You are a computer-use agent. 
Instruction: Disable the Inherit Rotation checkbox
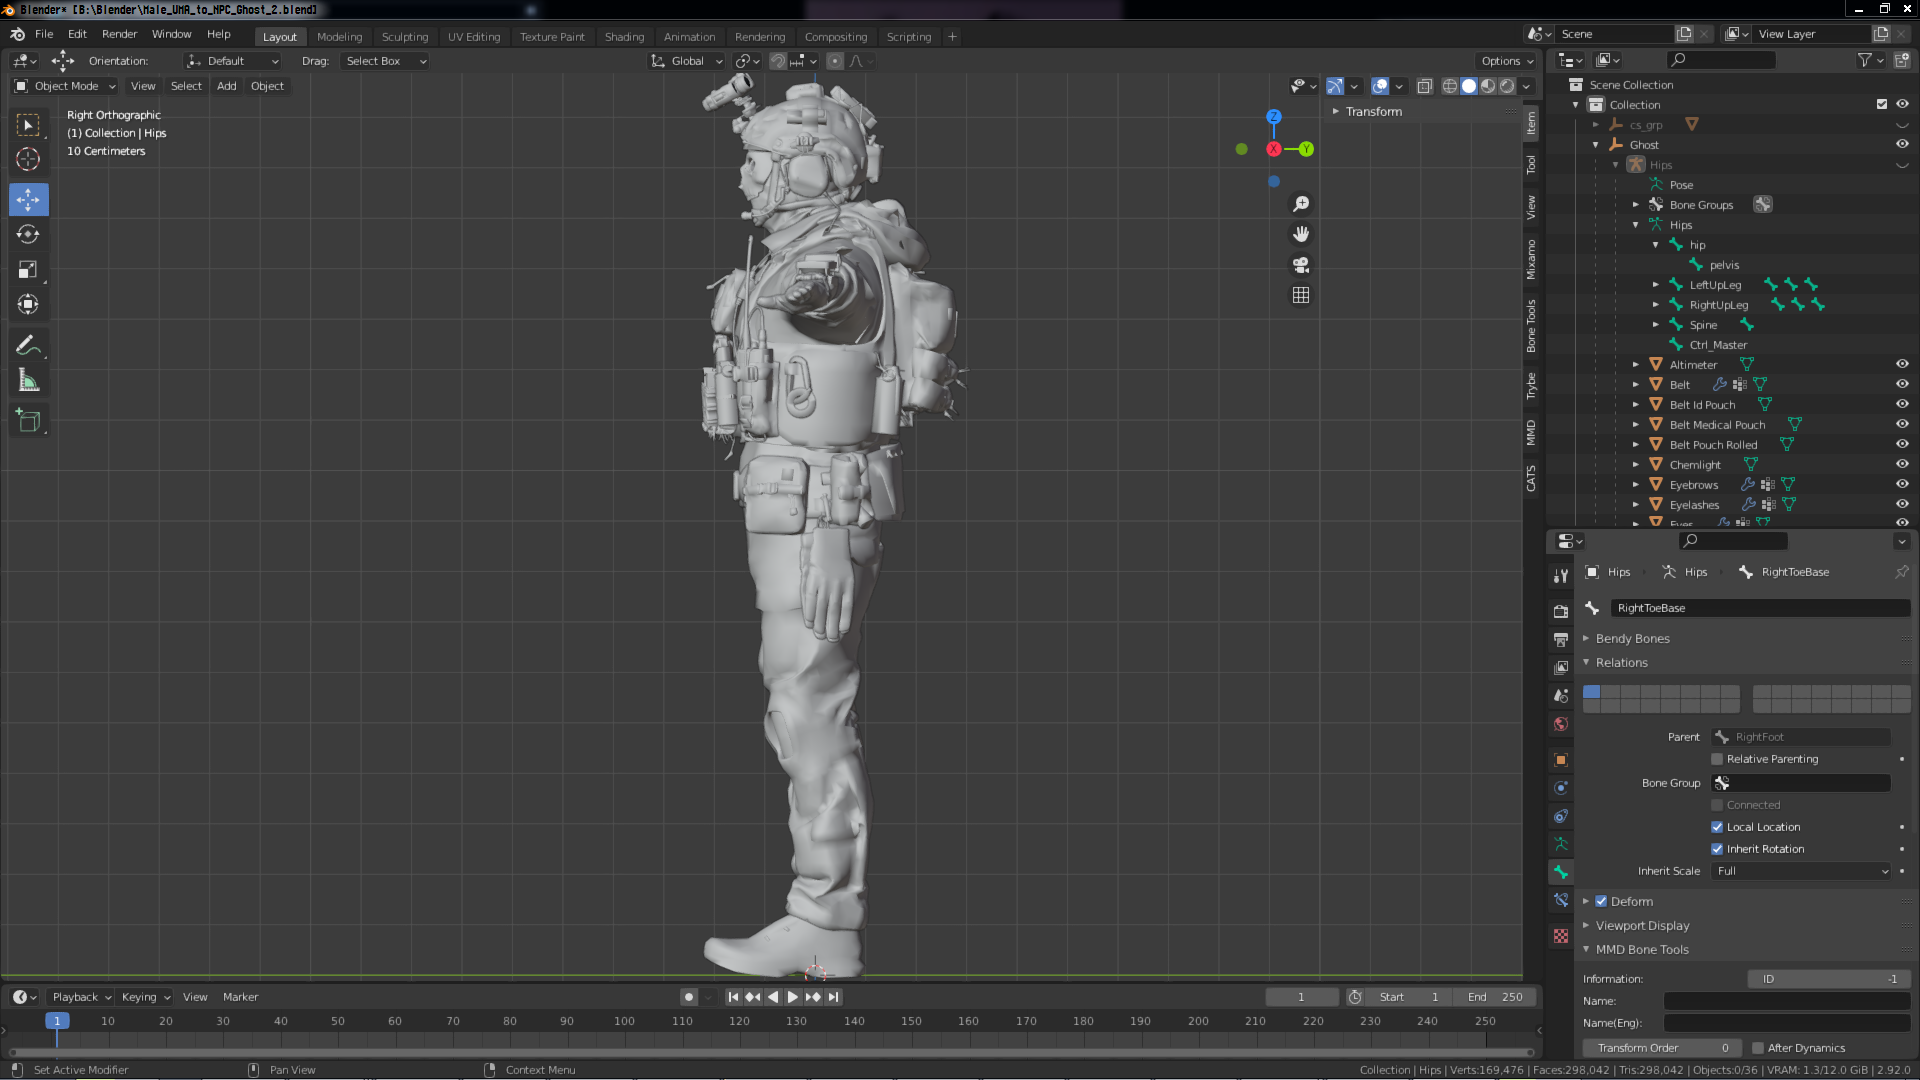[1717, 849]
